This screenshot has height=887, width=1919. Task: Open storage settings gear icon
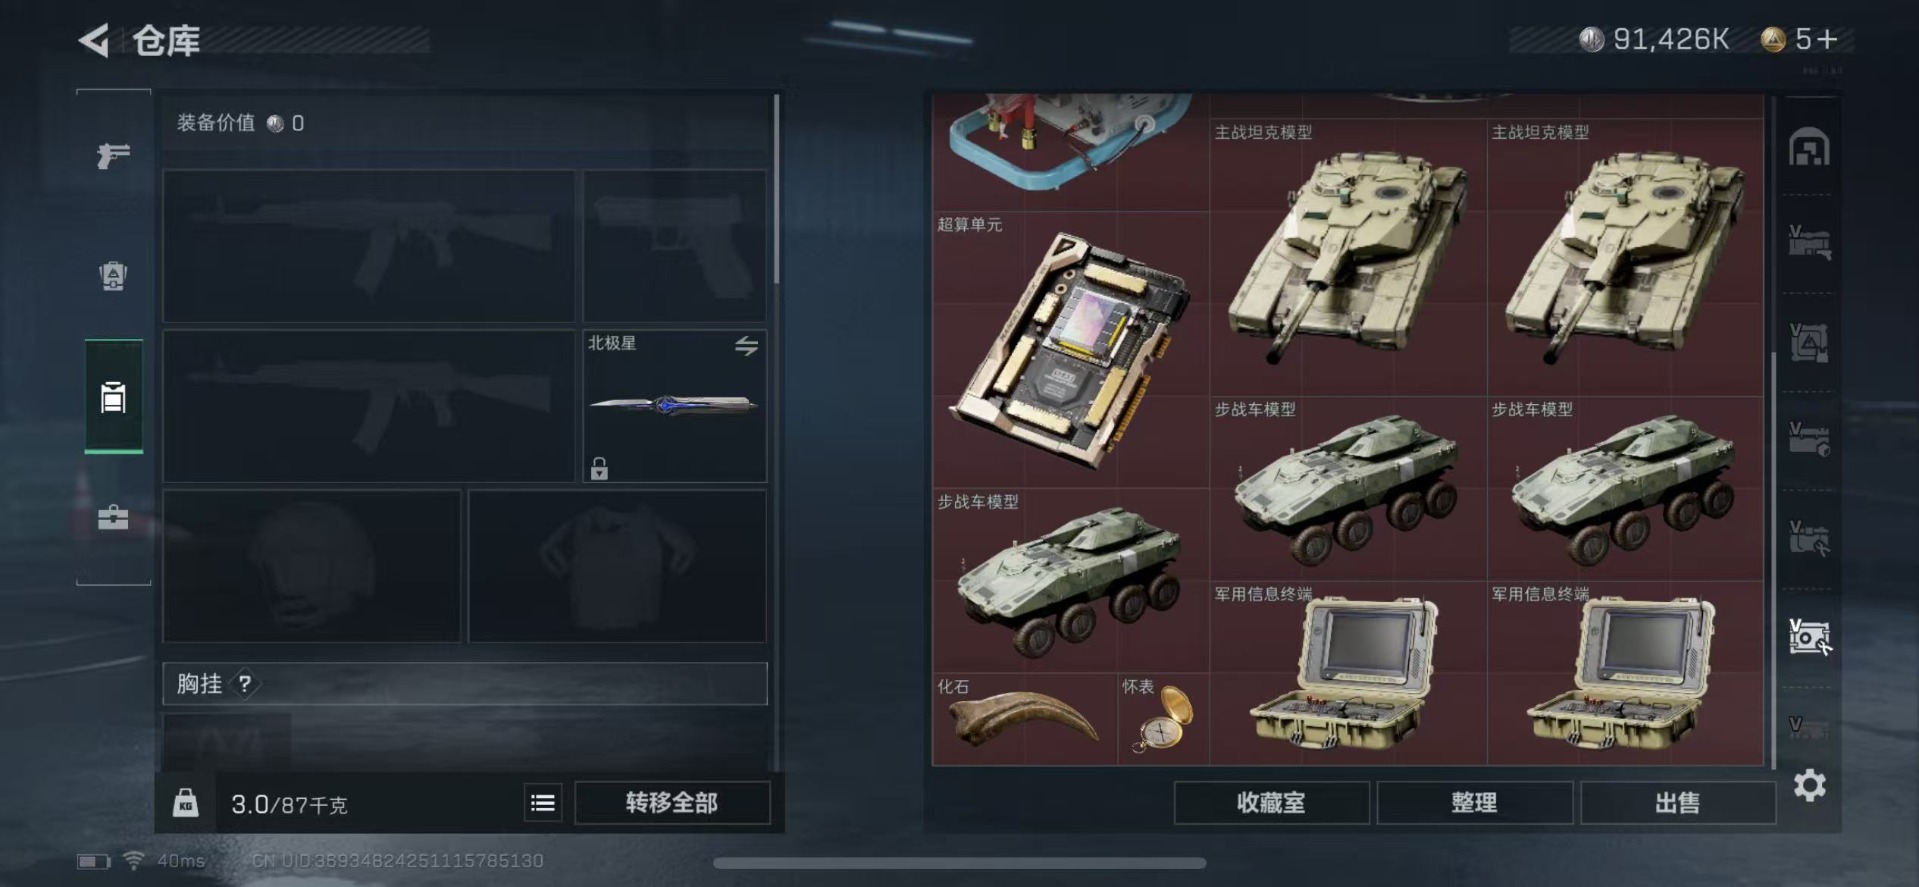1809,786
